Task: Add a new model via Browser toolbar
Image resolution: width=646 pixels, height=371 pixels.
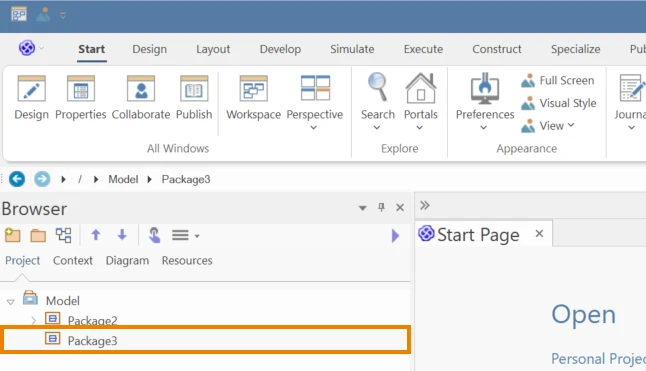Action: (x=12, y=236)
